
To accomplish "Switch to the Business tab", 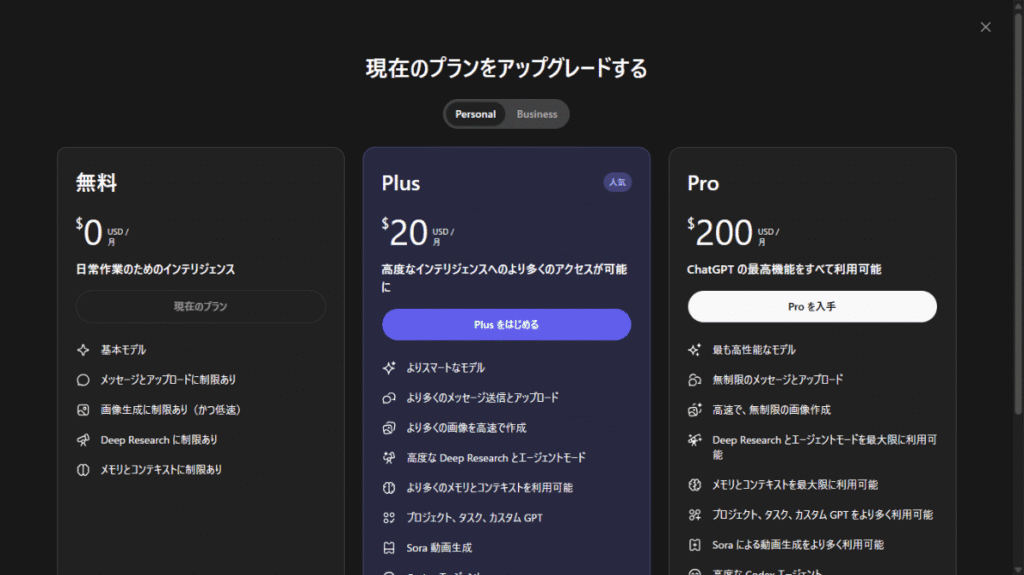I will 537,114.
